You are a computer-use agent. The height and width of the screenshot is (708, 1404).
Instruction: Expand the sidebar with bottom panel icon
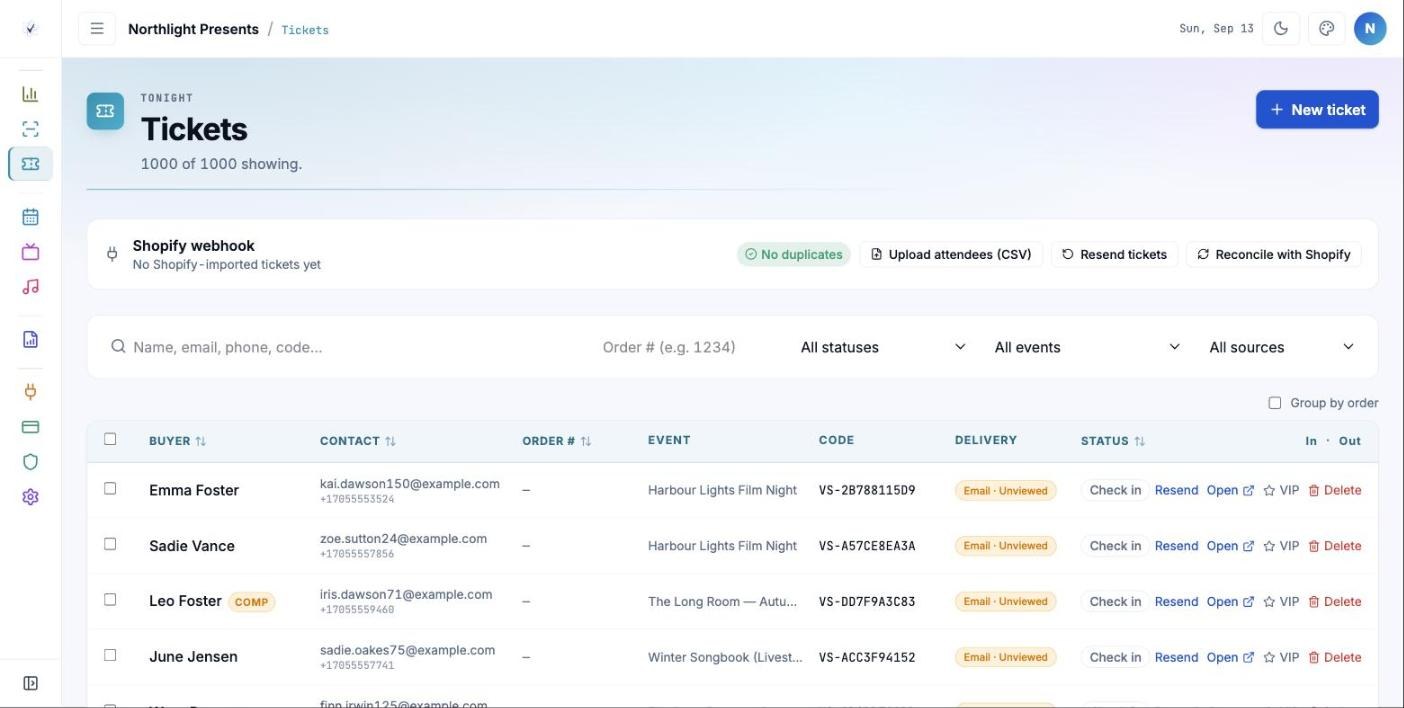coord(30,684)
